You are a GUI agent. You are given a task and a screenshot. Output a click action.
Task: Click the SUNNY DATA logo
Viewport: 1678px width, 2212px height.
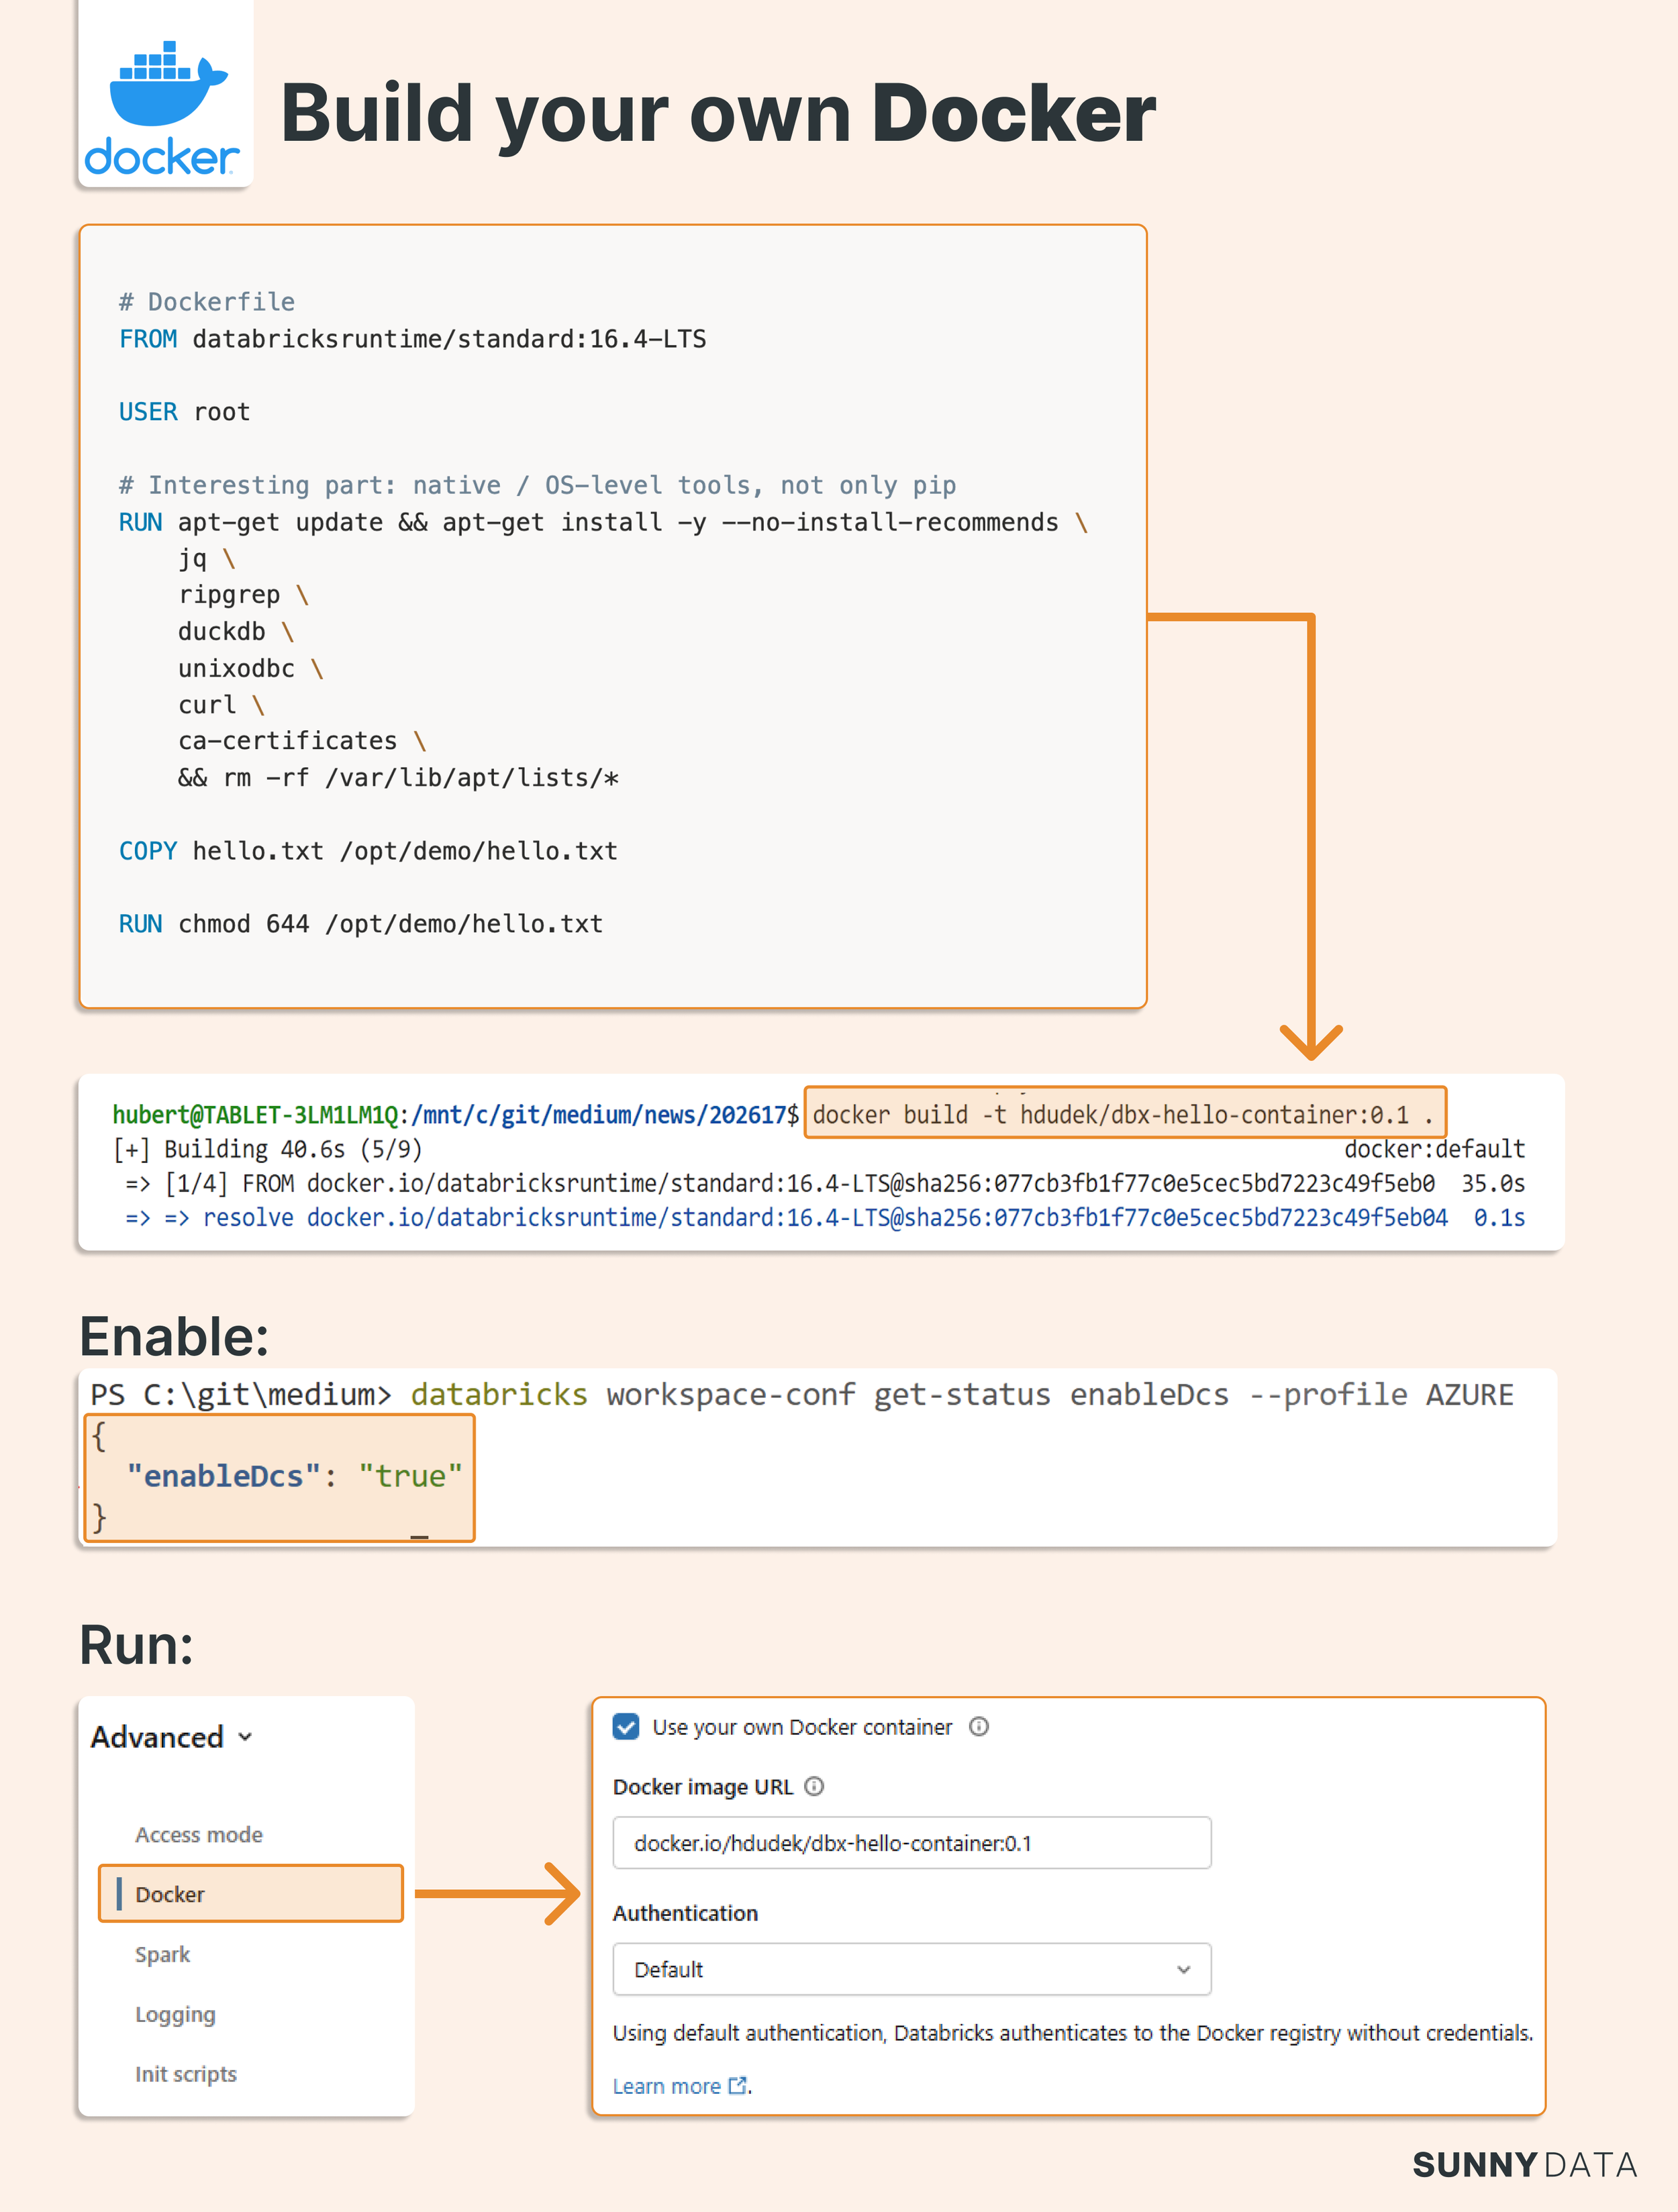(1524, 2165)
